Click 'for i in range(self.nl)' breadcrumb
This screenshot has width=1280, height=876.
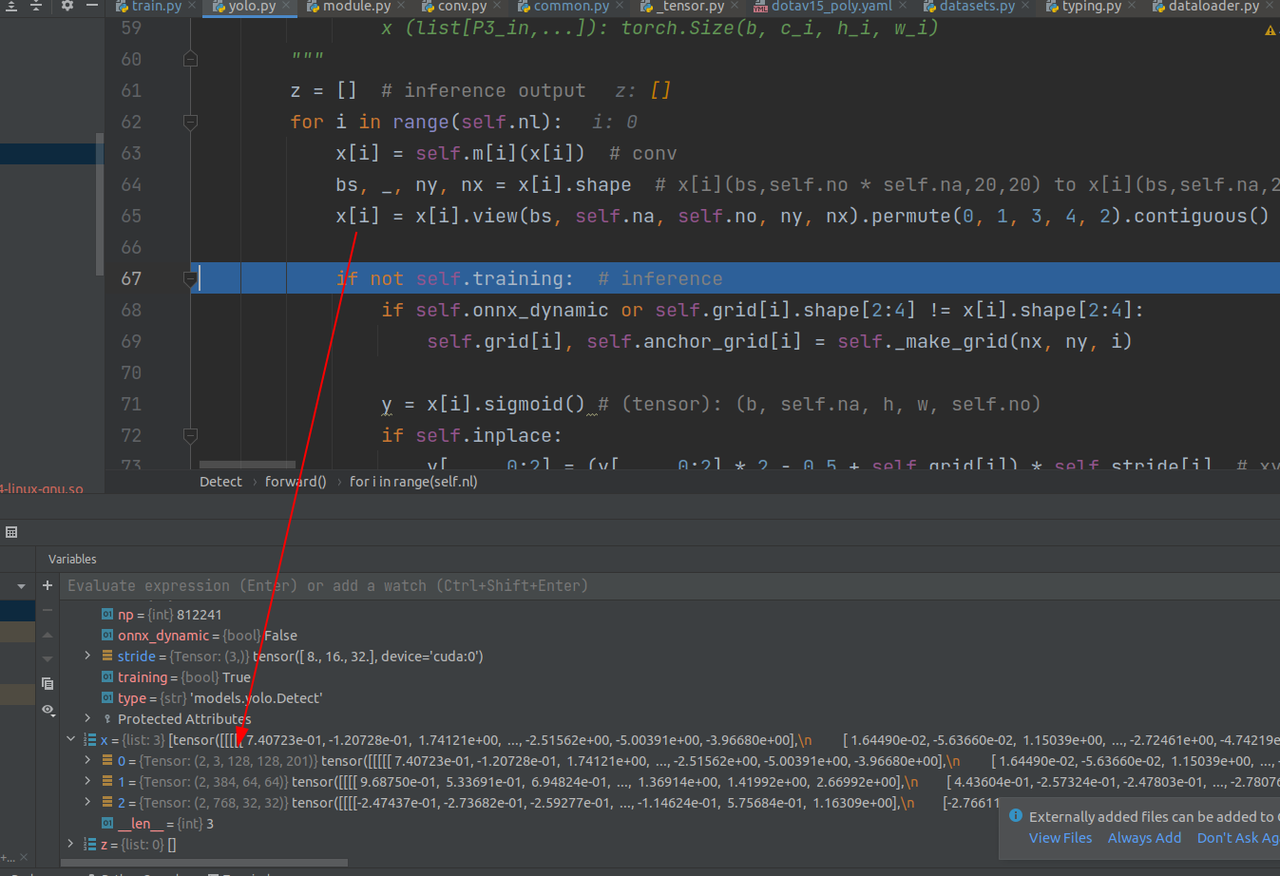[413, 482]
